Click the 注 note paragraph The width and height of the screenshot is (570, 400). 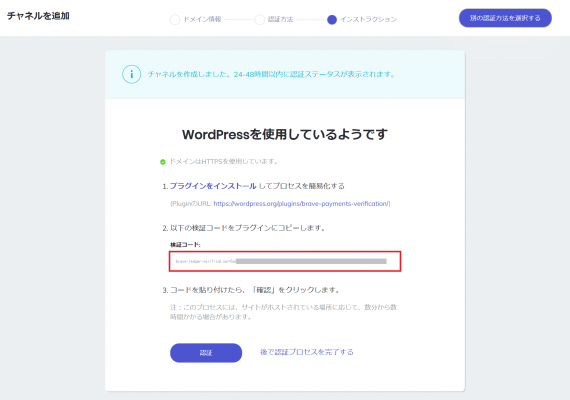pos(284,312)
